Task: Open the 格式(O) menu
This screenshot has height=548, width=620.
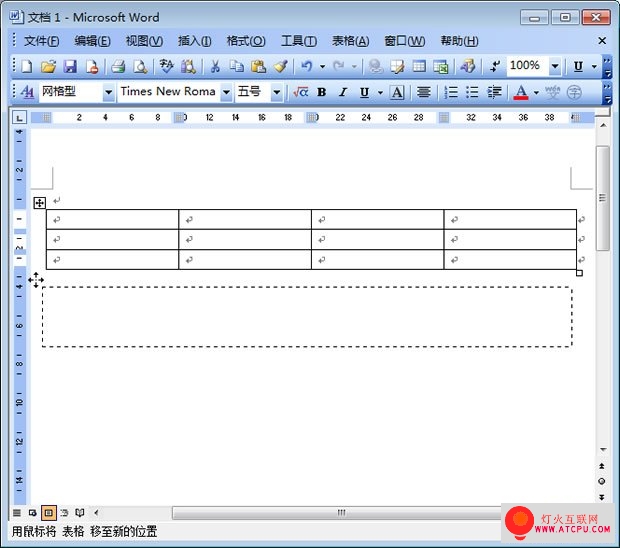Action: coord(246,41)
